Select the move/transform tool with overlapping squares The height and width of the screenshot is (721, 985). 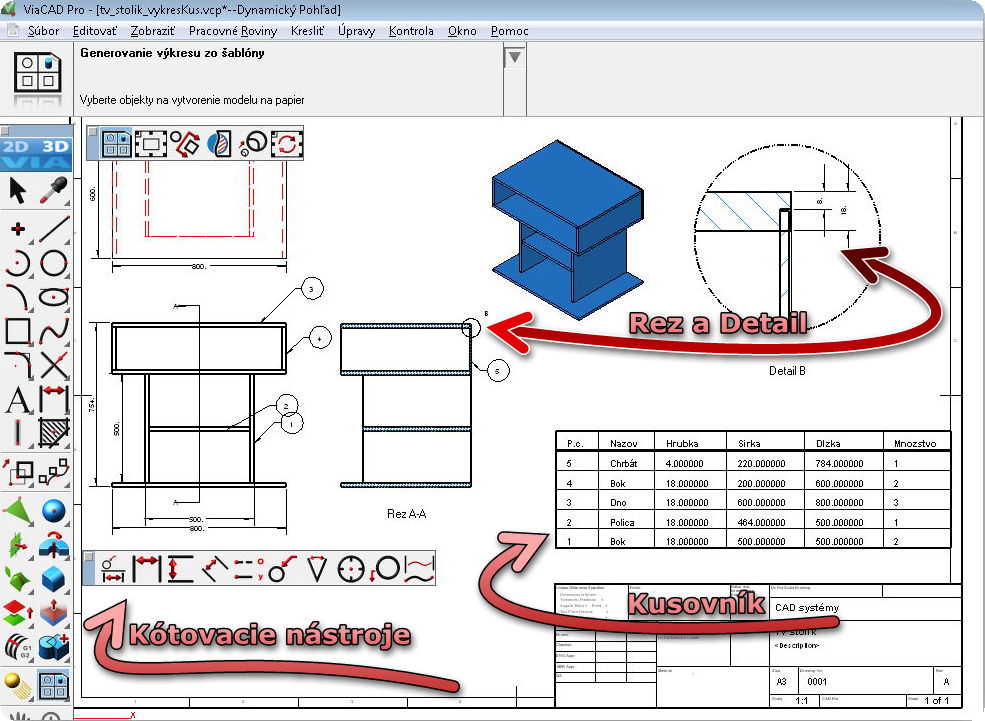18,472
